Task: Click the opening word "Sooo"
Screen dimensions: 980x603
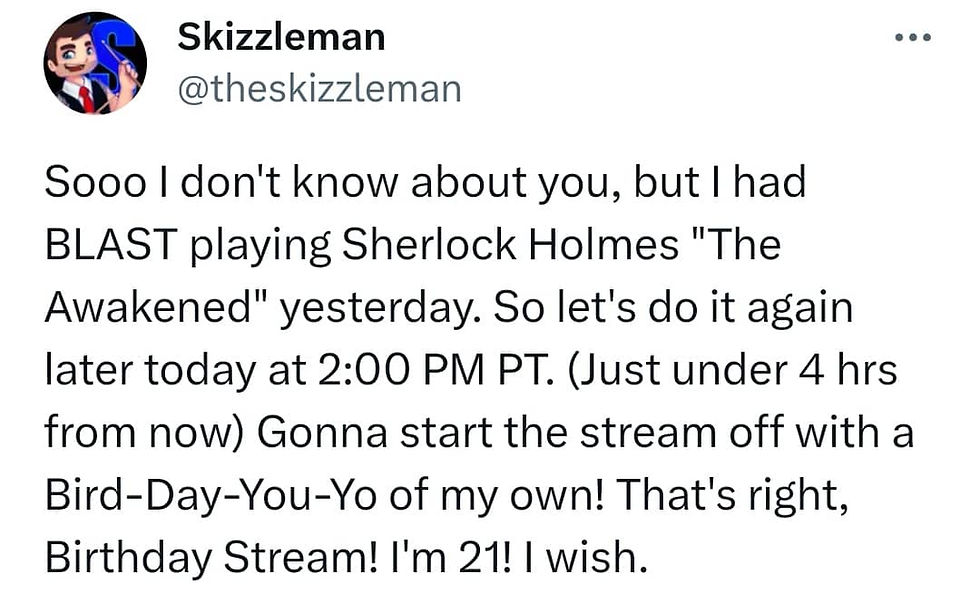Action: 96,183
